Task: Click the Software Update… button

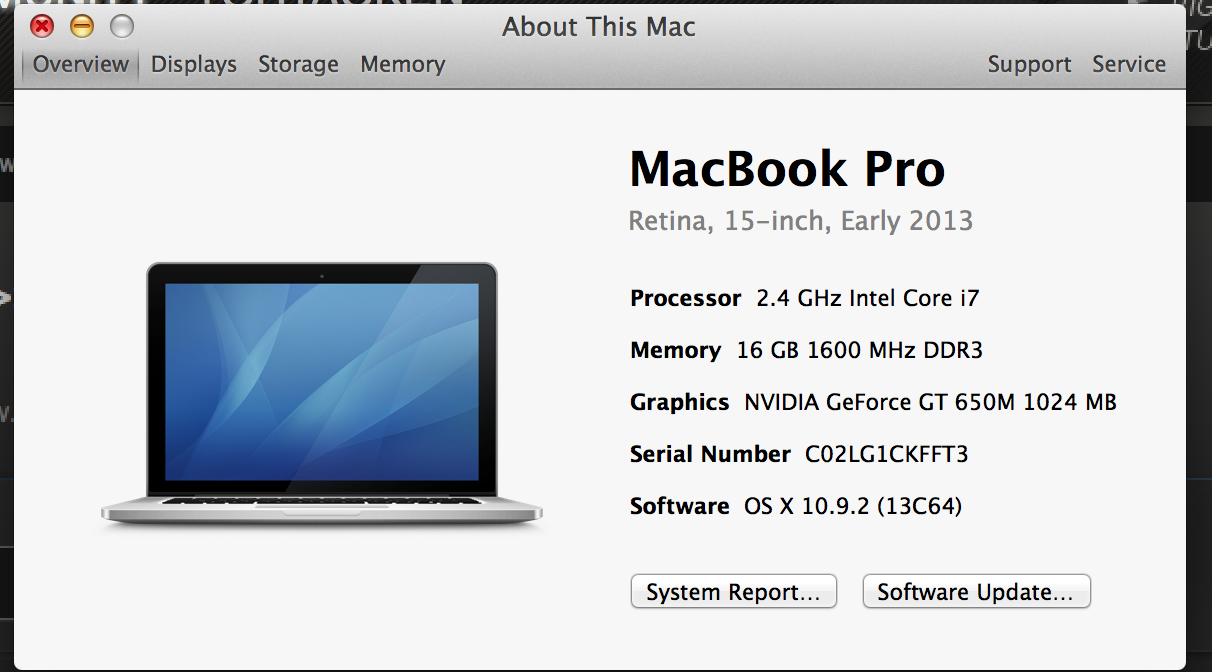Action: [x=976, y=592]
